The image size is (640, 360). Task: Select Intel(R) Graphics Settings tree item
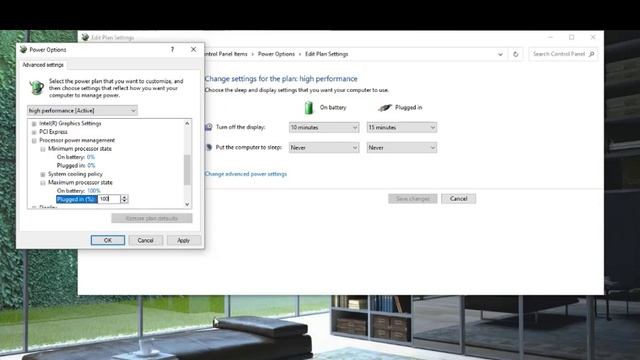coord(70,123)
